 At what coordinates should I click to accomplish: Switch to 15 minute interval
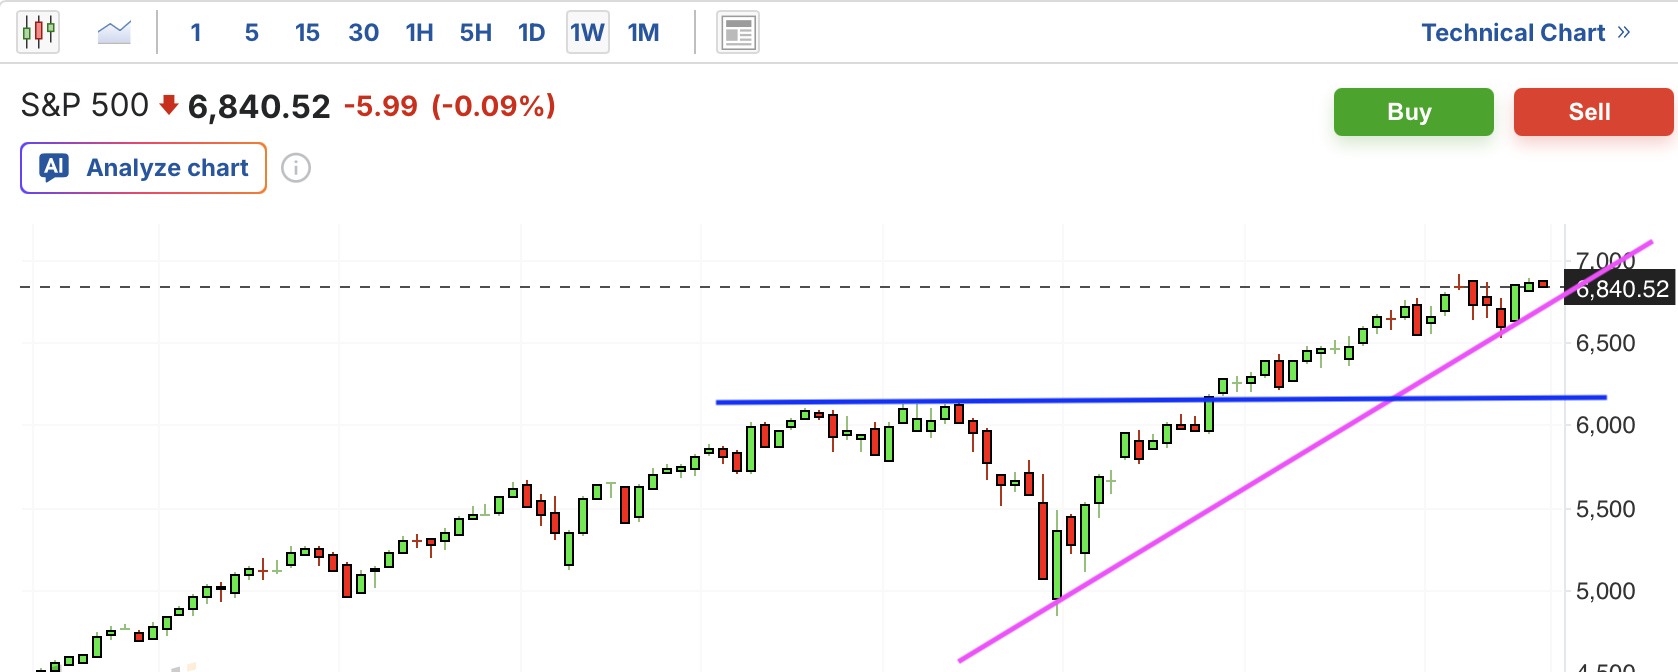(x=307, y=33)
